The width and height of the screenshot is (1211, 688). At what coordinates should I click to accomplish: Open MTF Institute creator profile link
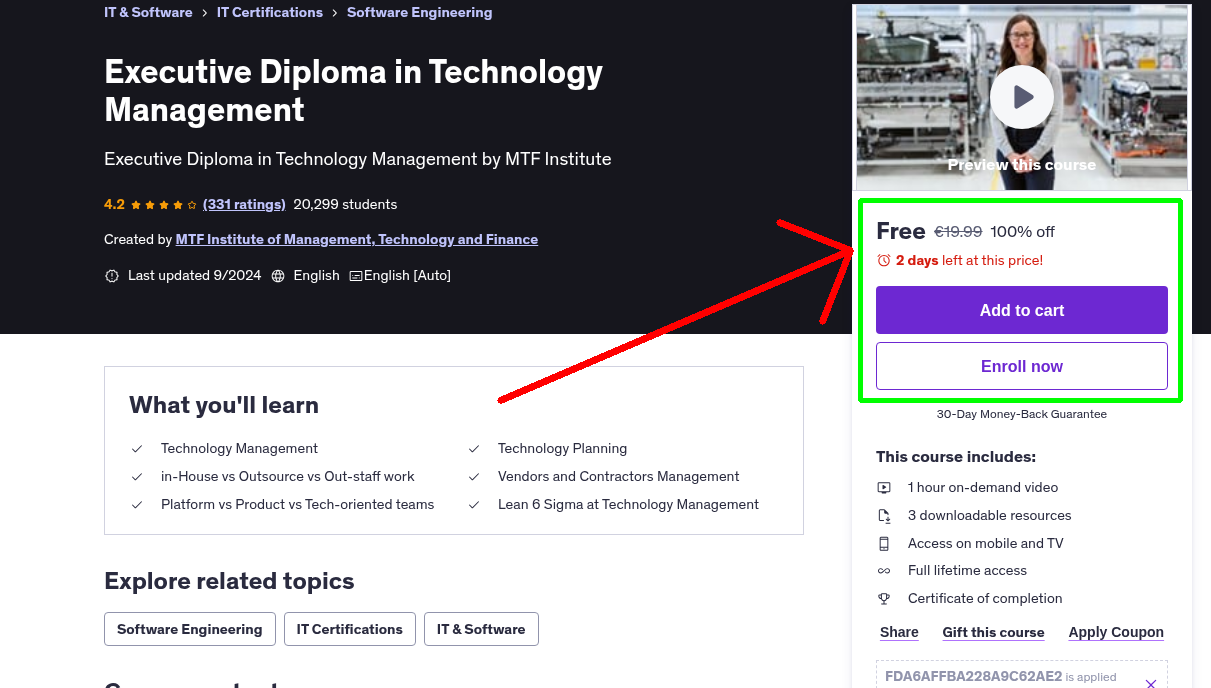[x=357, y=240]
